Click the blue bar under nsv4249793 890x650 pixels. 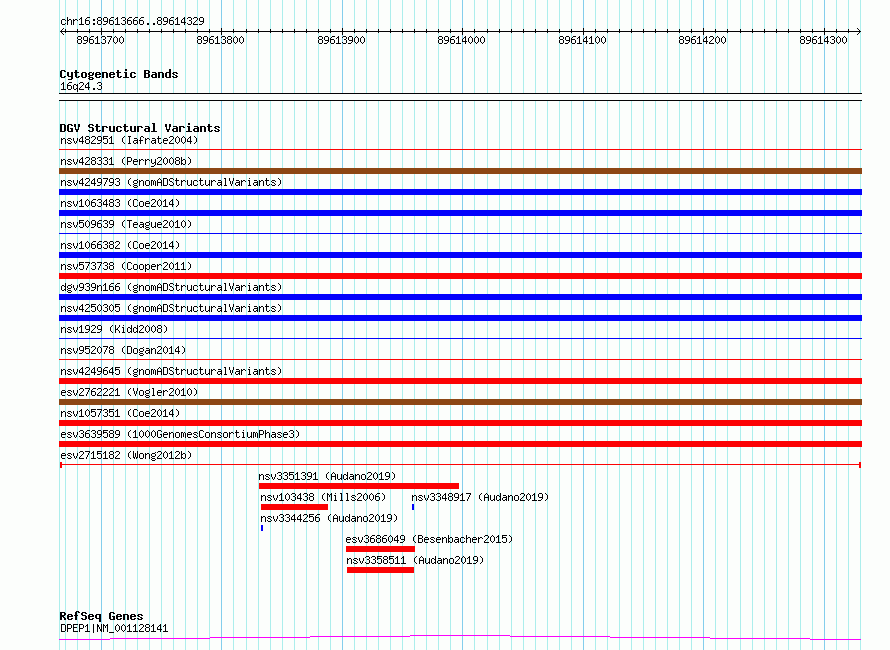coord(460,192)
